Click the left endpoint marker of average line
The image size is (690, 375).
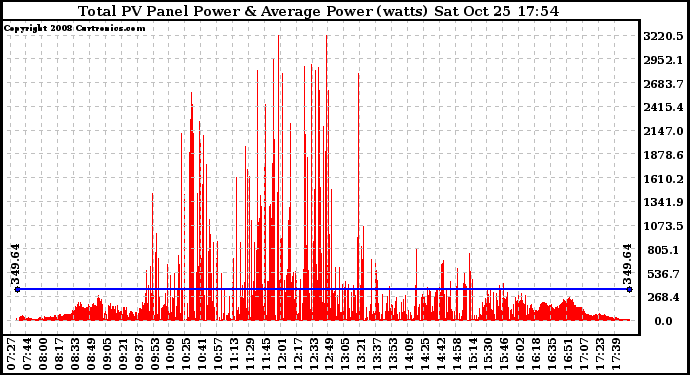coord(18,289)
